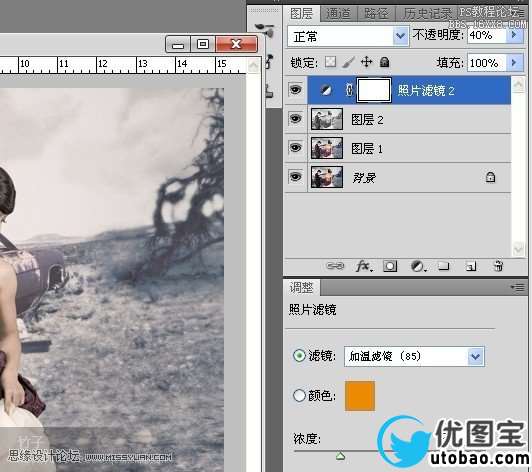Select the 滤镜 radio button
This screenshot has height=472, width=532.
[x=299, y=355]
